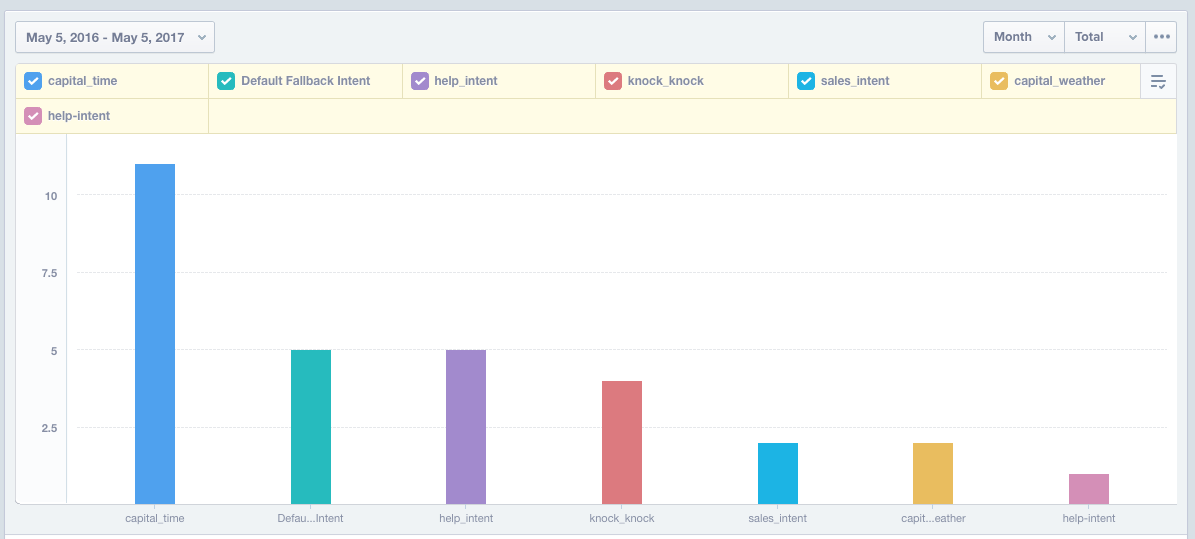The width and height of the screenshot is (1195, 539).
Task: Uncheck the Default Fallback Intent checkbox
Action: tap(226, 81)
